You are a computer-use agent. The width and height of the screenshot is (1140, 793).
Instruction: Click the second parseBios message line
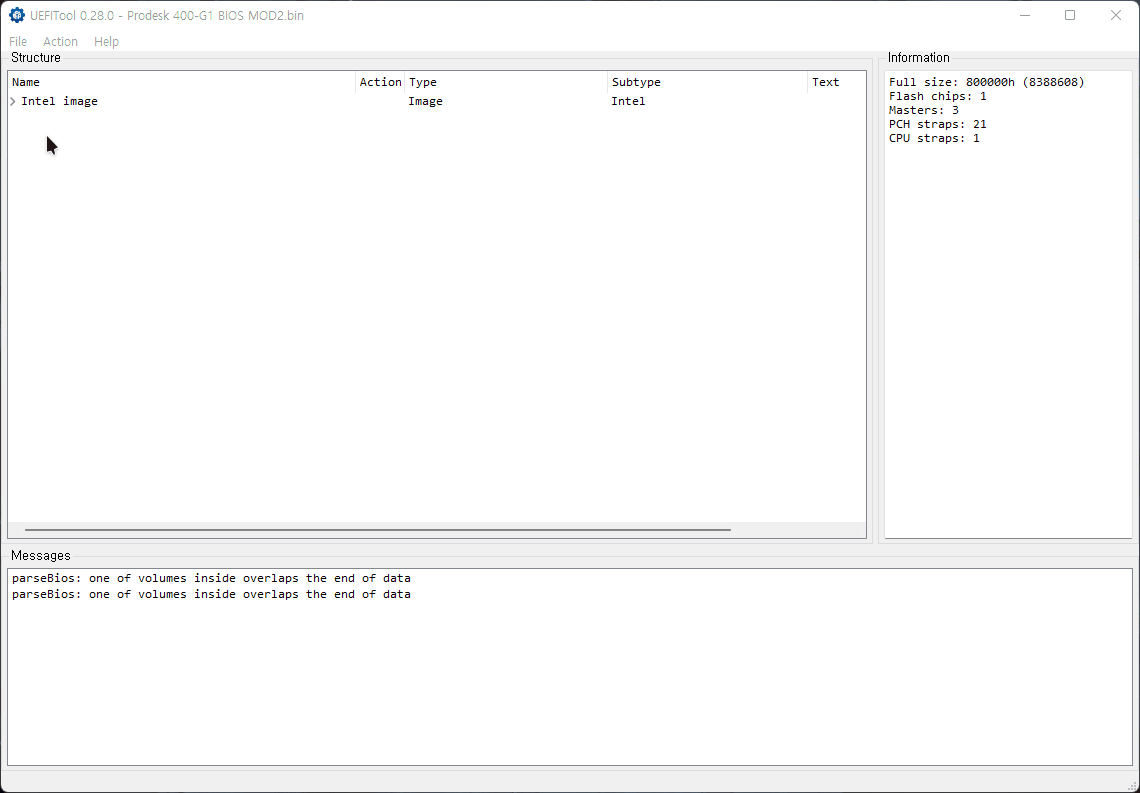pos(212,595)
